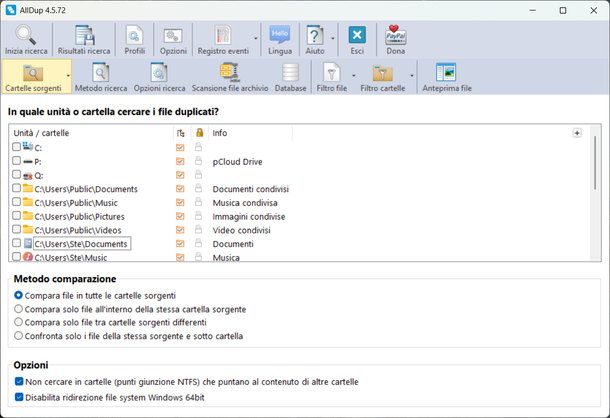Open Risultati ricerca from the toolbar
The image size is (610, 418).
click(84, 35)
